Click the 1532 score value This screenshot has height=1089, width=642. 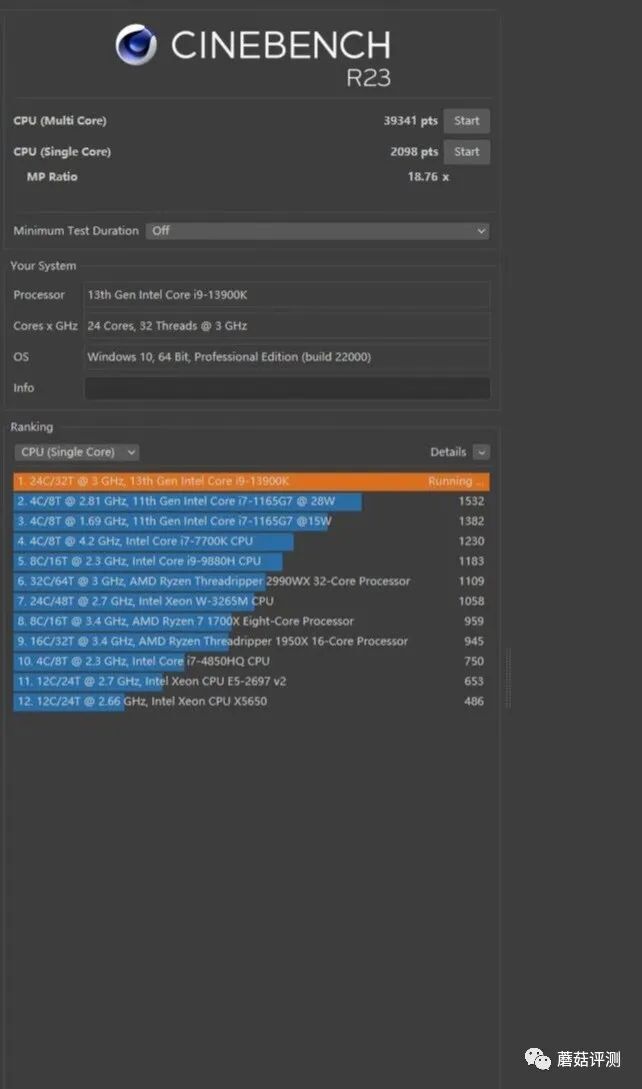point(471,501)
